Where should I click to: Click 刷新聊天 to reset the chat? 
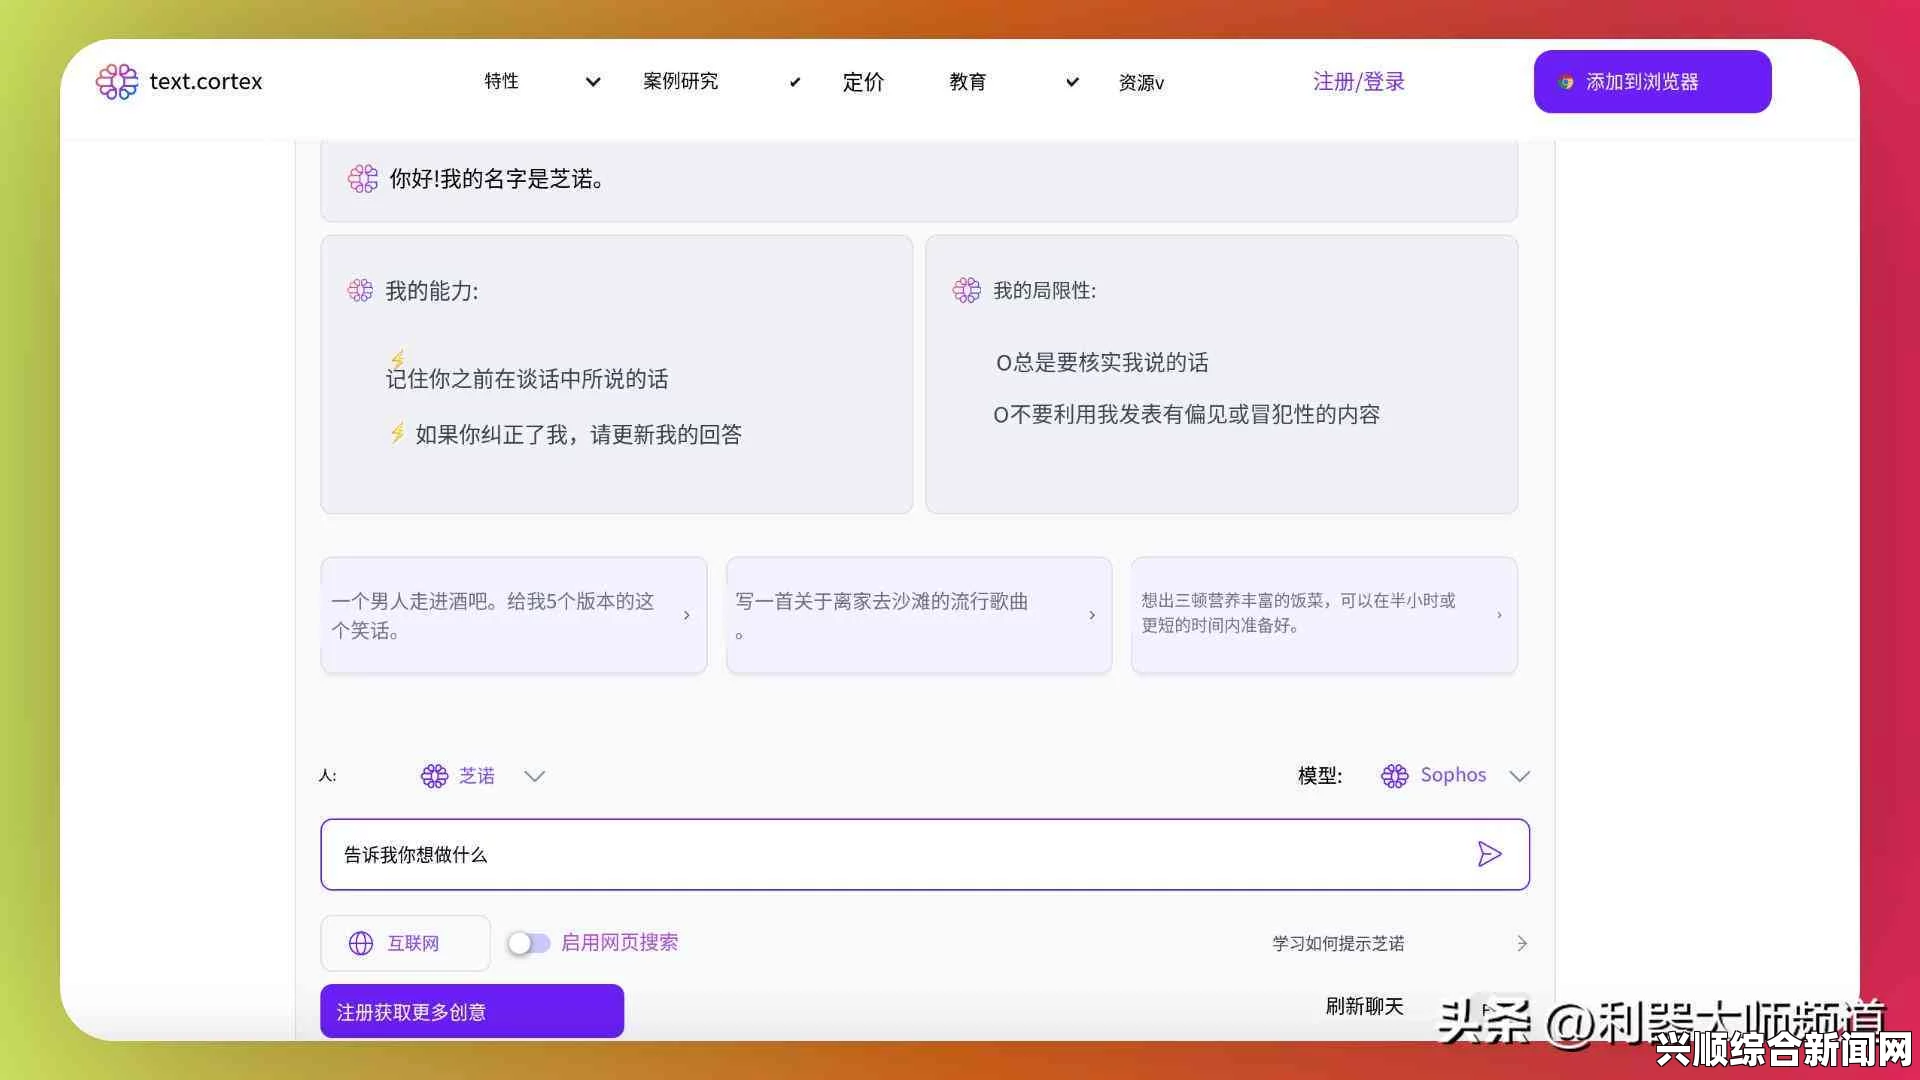1365,1006
